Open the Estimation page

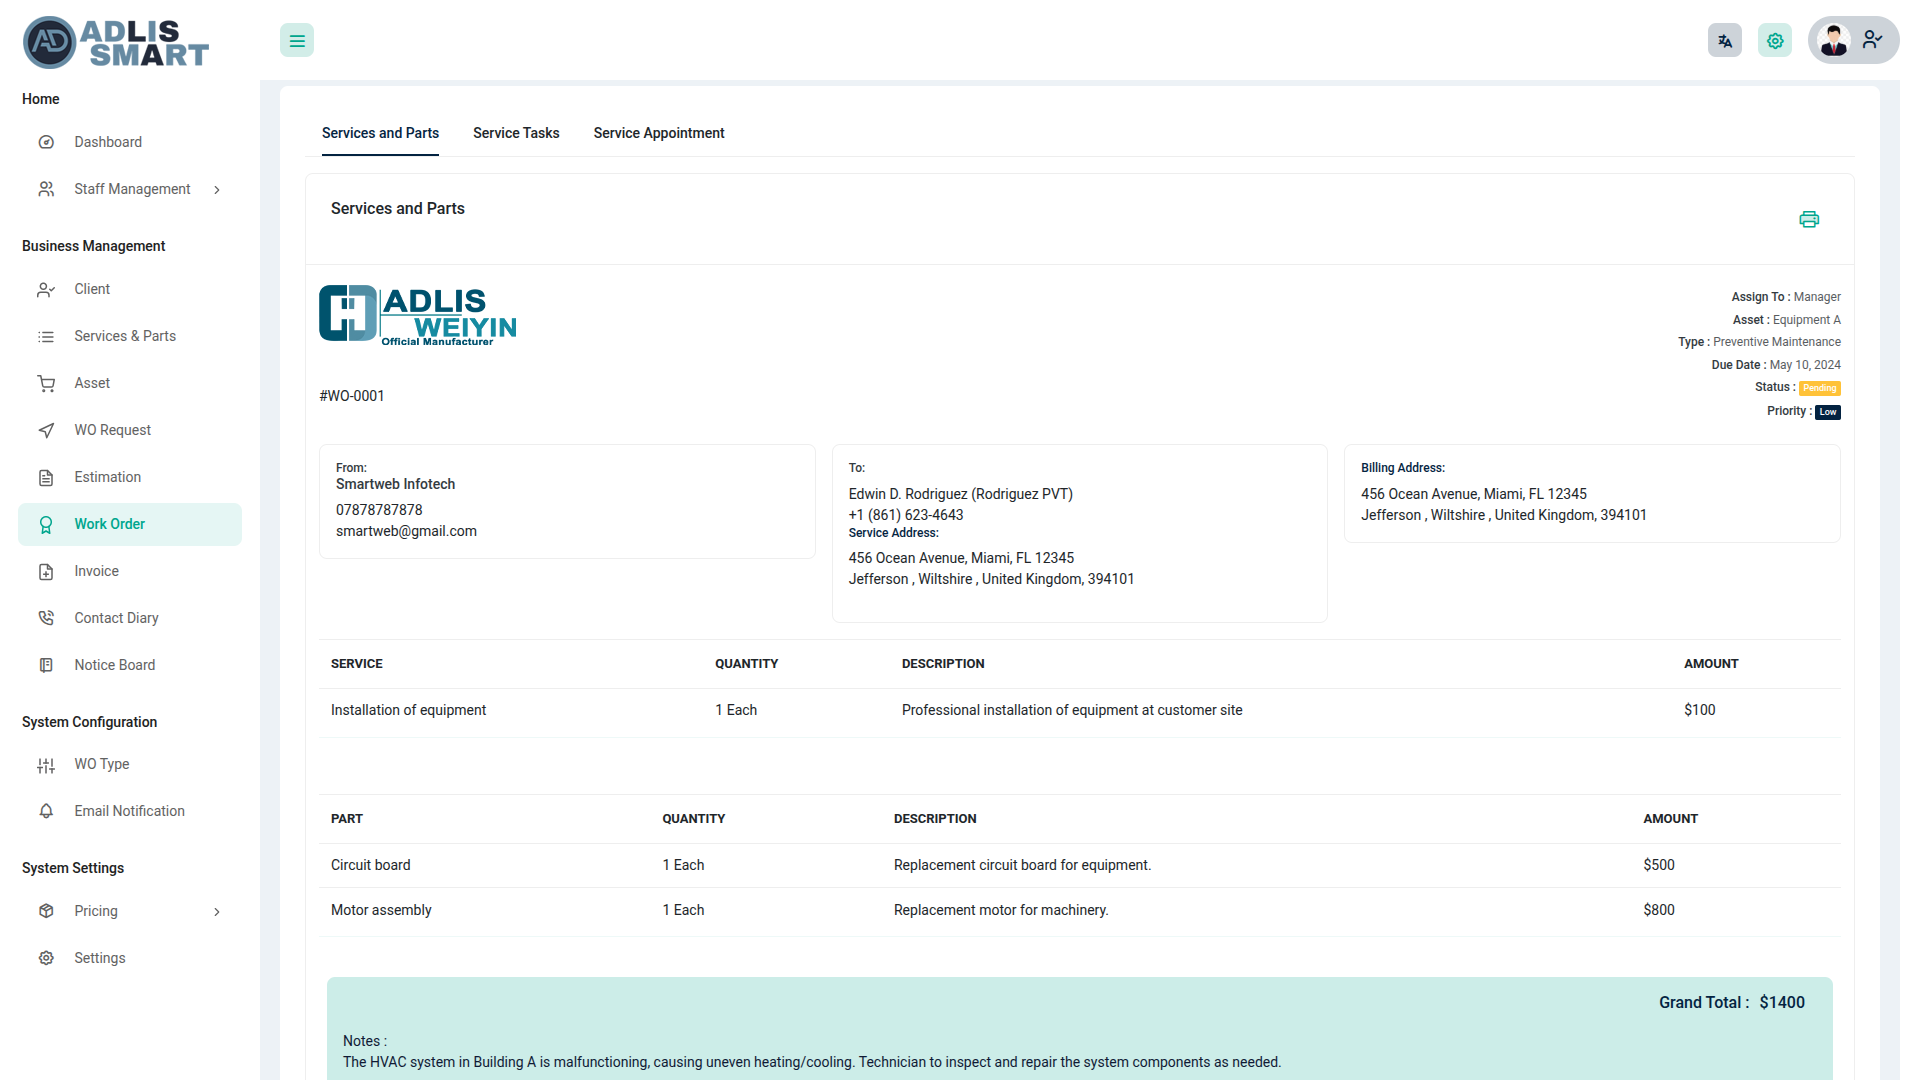[107, 477]
